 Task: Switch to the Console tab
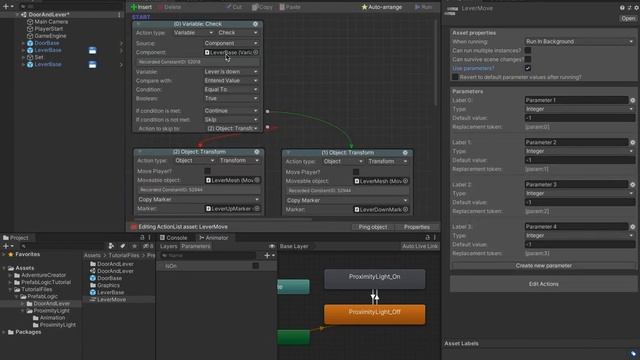click(x=173, y=238)
